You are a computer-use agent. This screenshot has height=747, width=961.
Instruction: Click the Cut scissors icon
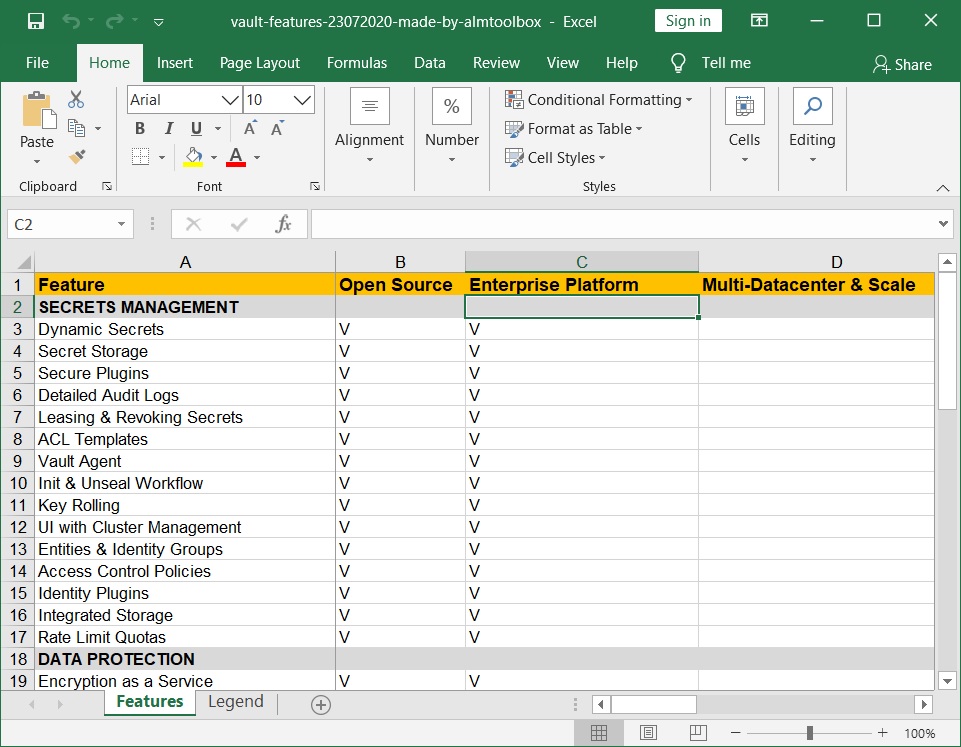click(76, 99)
